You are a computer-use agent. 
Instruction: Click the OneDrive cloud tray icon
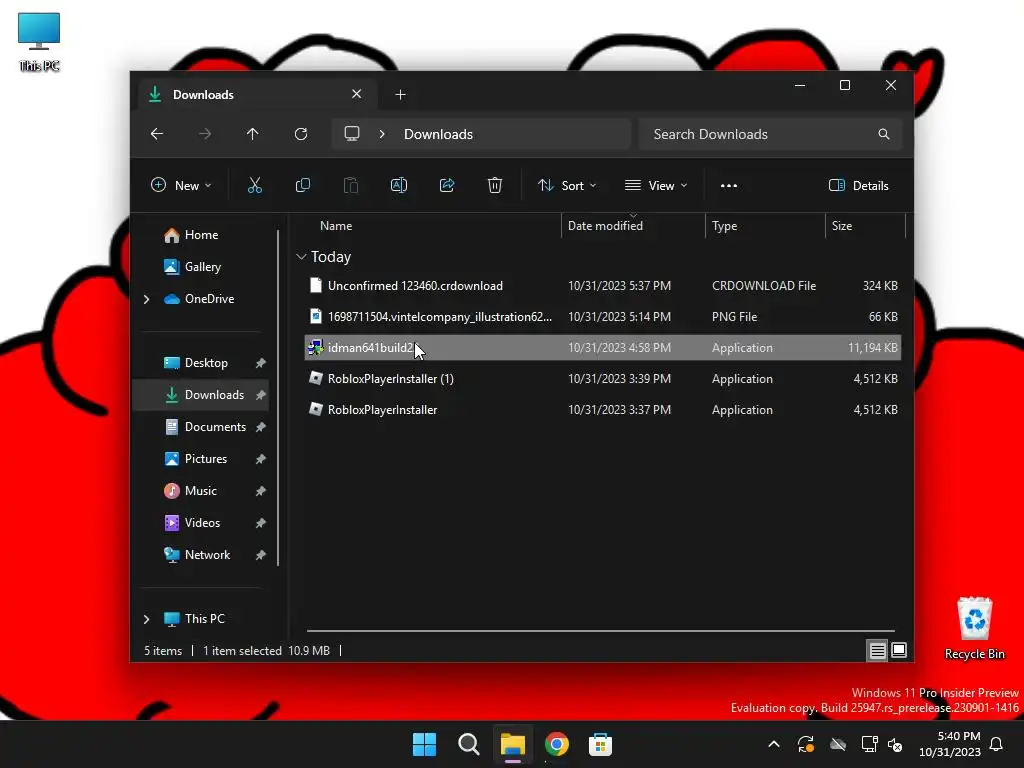838,744
